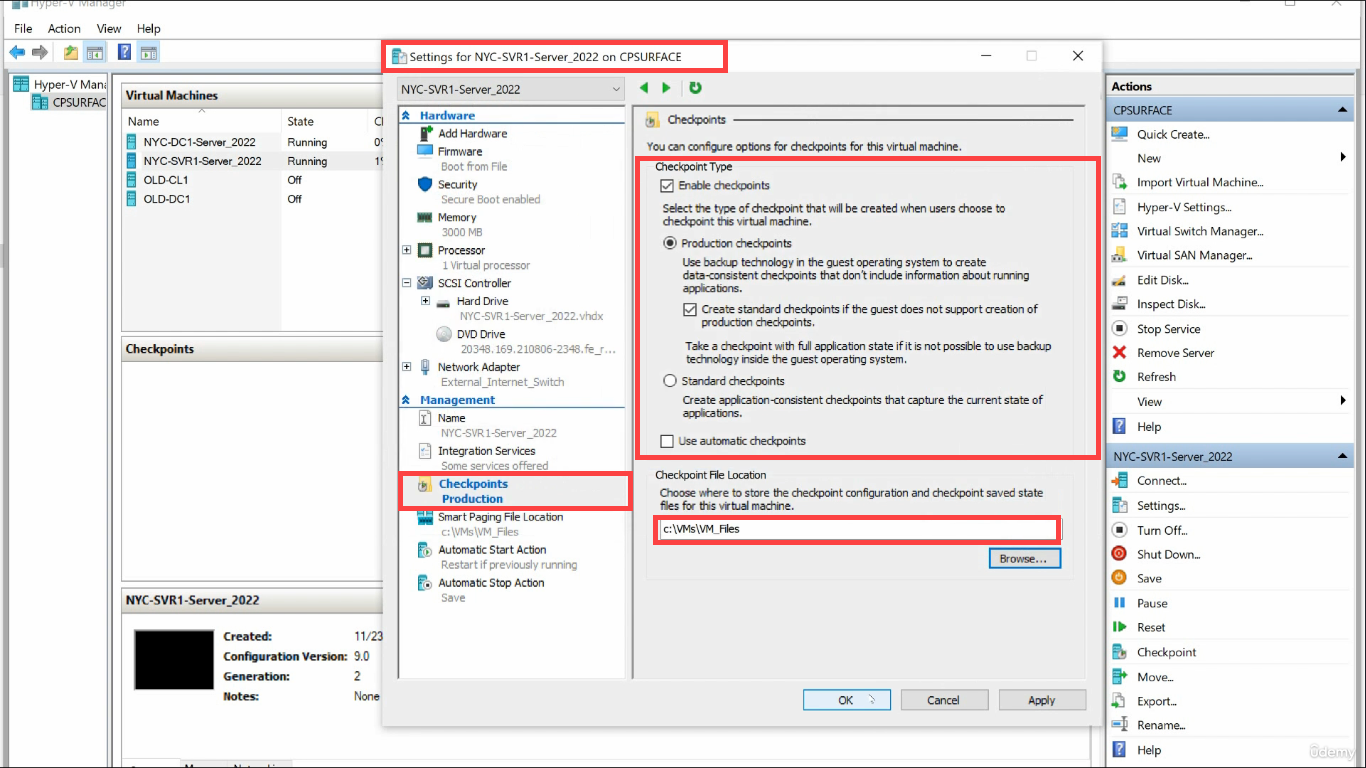
Task: Click the Browse... button
Action: [x=1024, y=559]
